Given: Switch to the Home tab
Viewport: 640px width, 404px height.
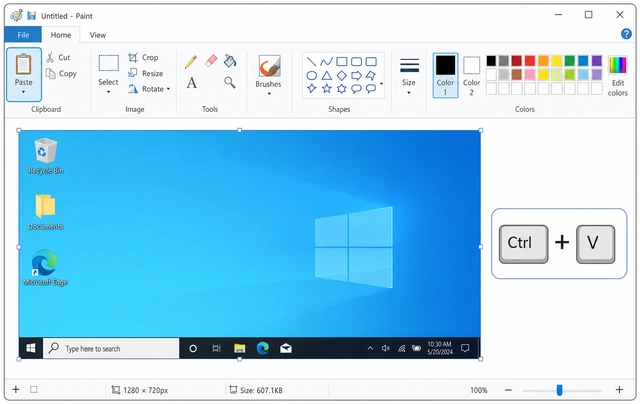Looking at the screenshot, I should coord(61,35).
